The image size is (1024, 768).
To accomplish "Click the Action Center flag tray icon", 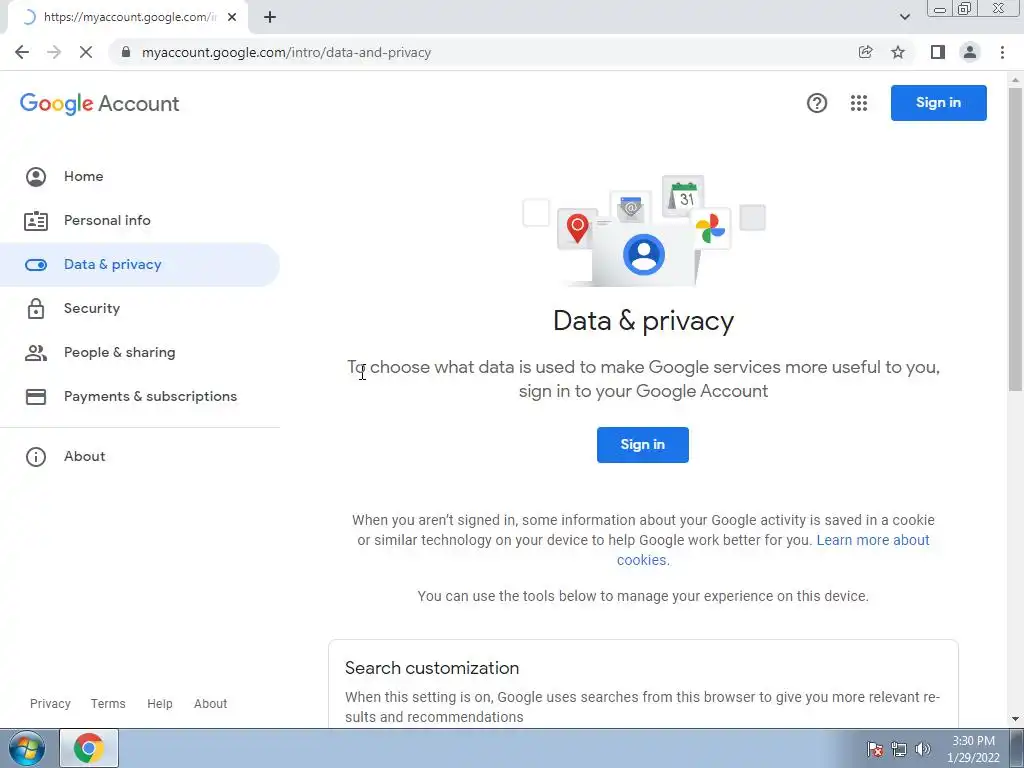I will click(x=875, y=749).
